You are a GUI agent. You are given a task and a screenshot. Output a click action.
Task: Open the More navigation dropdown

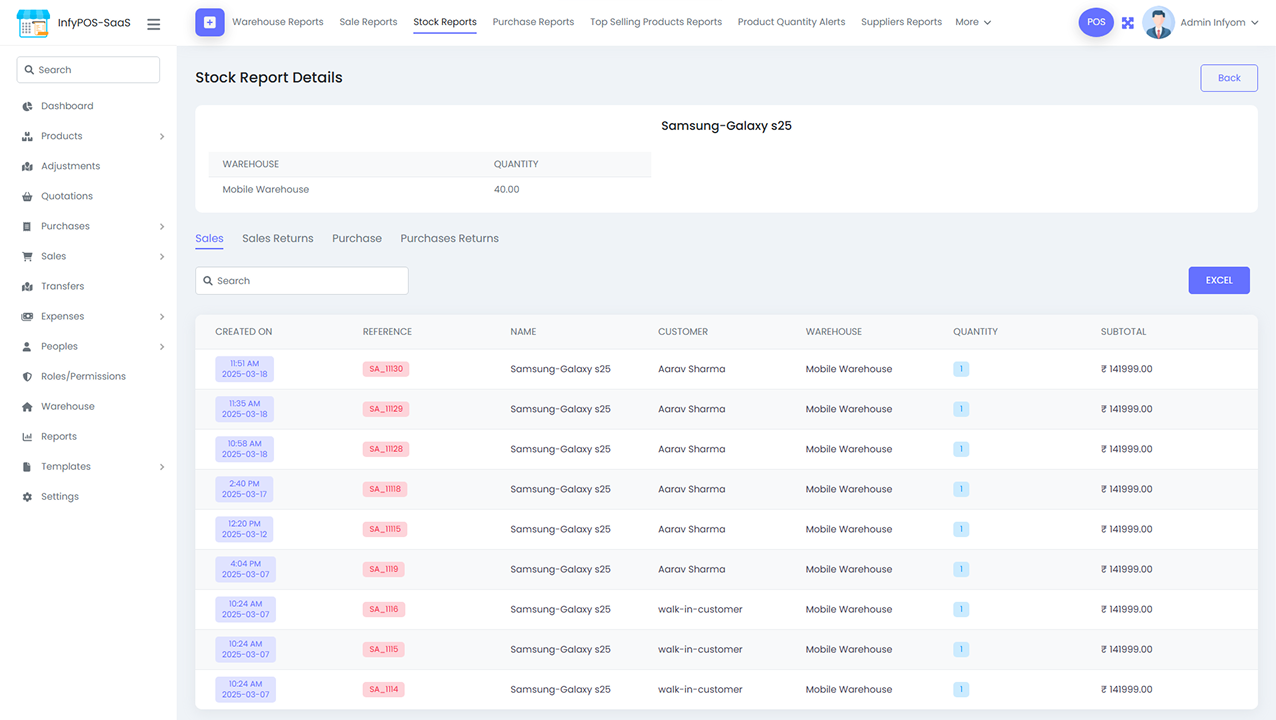pyautogui.click(x=972, y=21)
